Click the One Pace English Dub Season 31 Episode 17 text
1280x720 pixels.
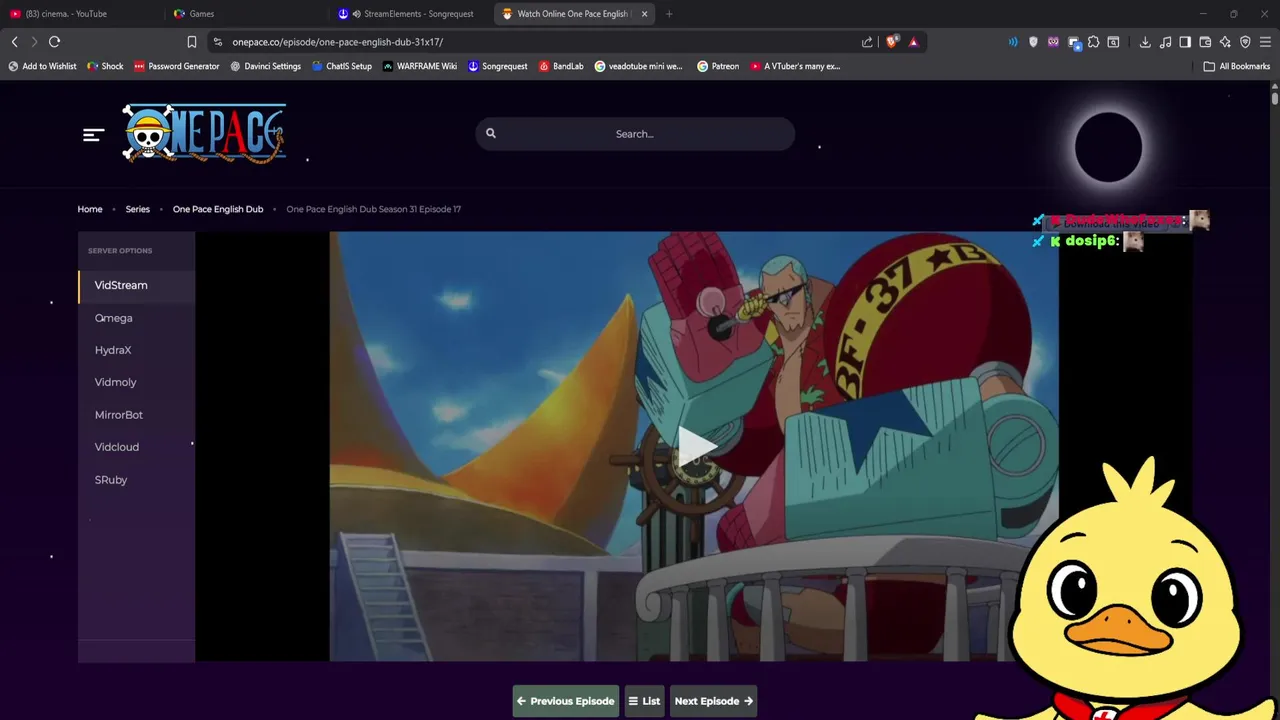point(374,209)
